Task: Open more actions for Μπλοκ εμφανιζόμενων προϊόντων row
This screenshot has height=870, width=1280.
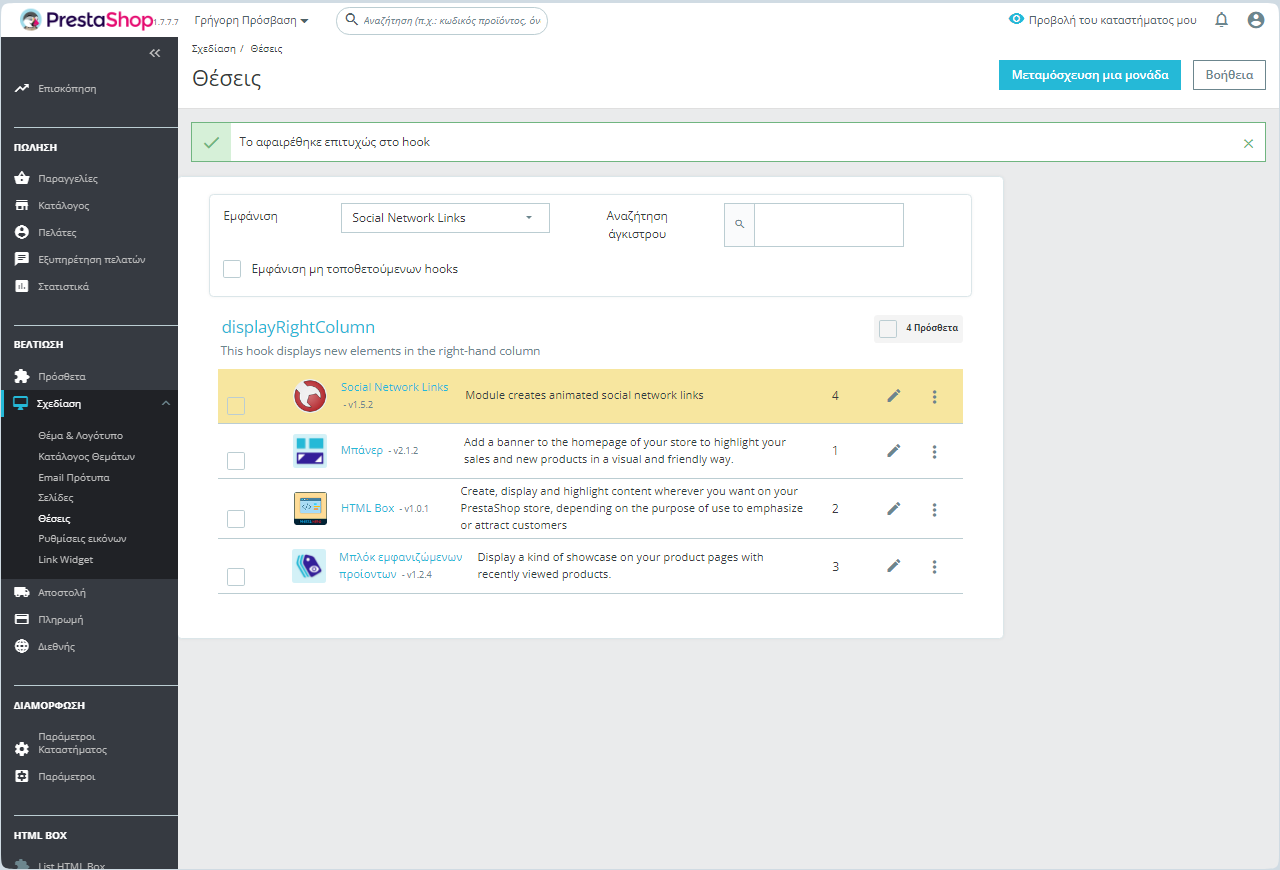Action: pos(935,566)
